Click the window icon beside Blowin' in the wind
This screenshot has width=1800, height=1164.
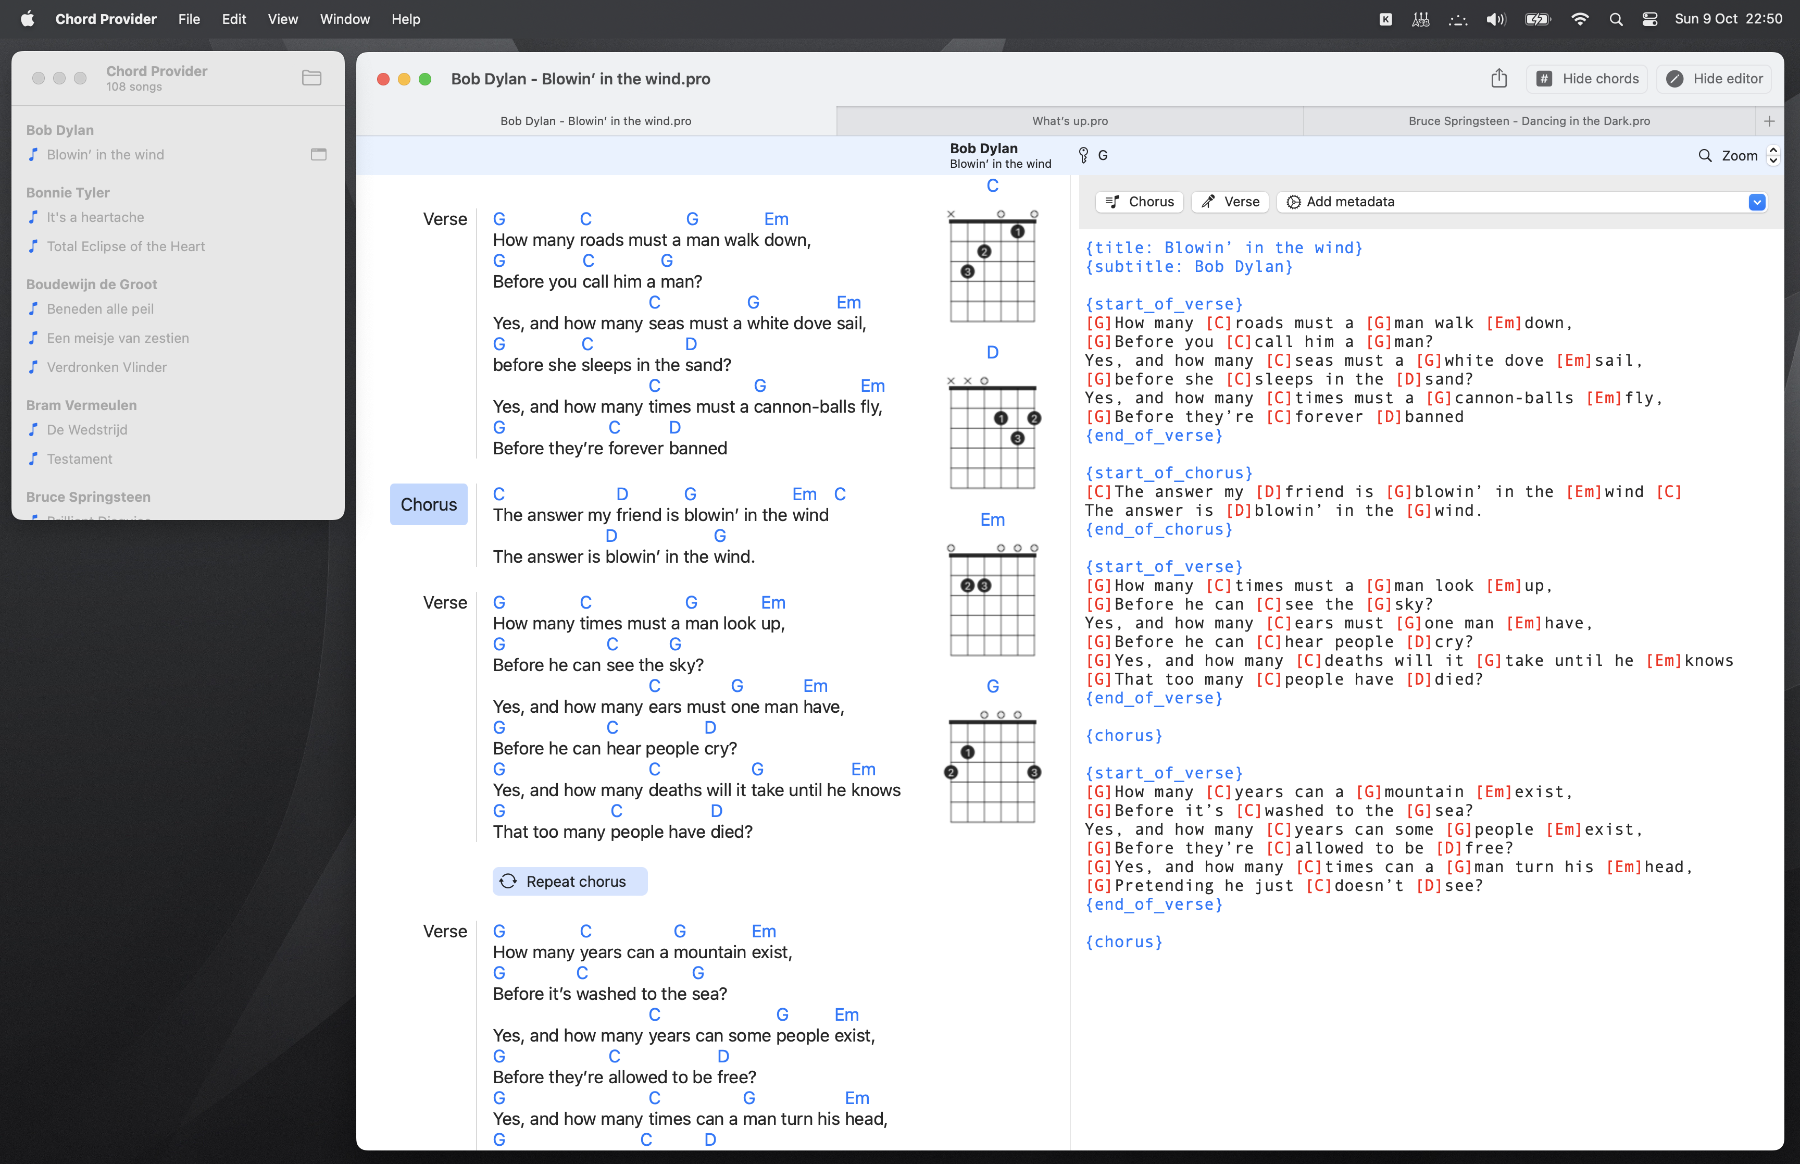[x=319, y=154]
